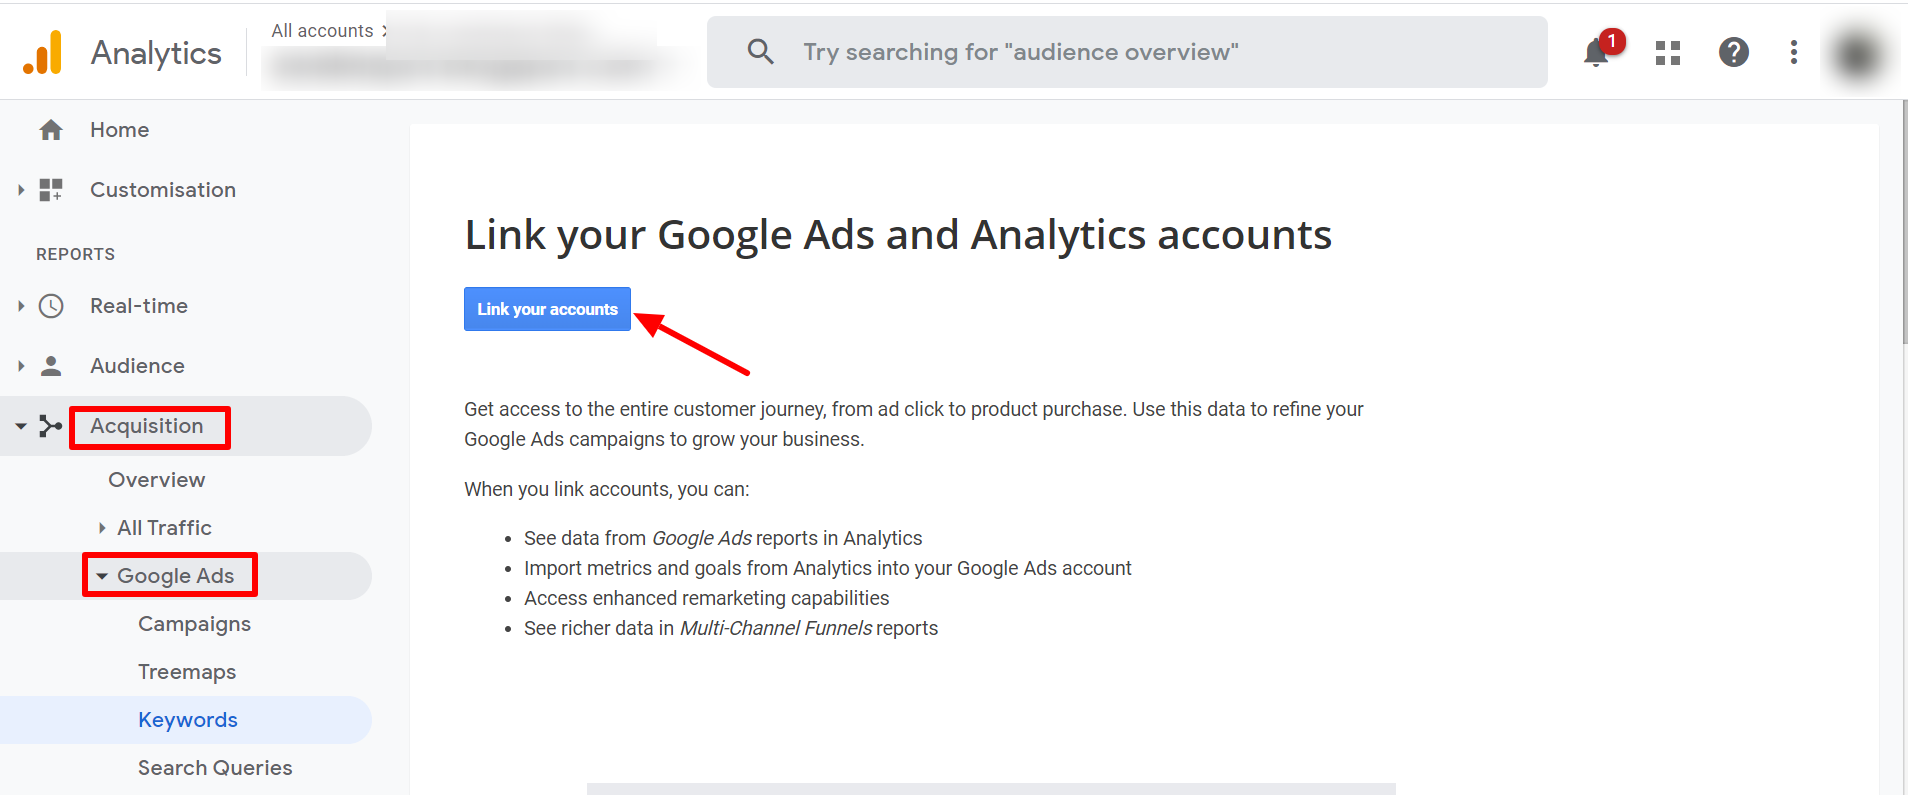Image resolution: width=1908 pixels, height=795 pixels.
Task: Collapse the Google Ads submenu
Action: pos(102,576)
